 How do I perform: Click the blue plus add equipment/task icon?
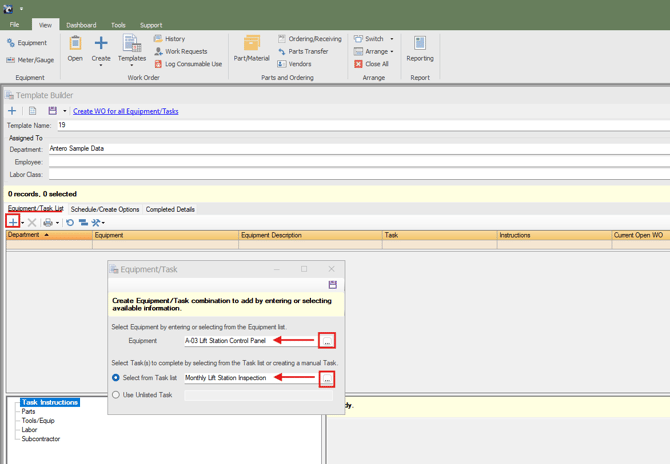(x=12, y=222)
